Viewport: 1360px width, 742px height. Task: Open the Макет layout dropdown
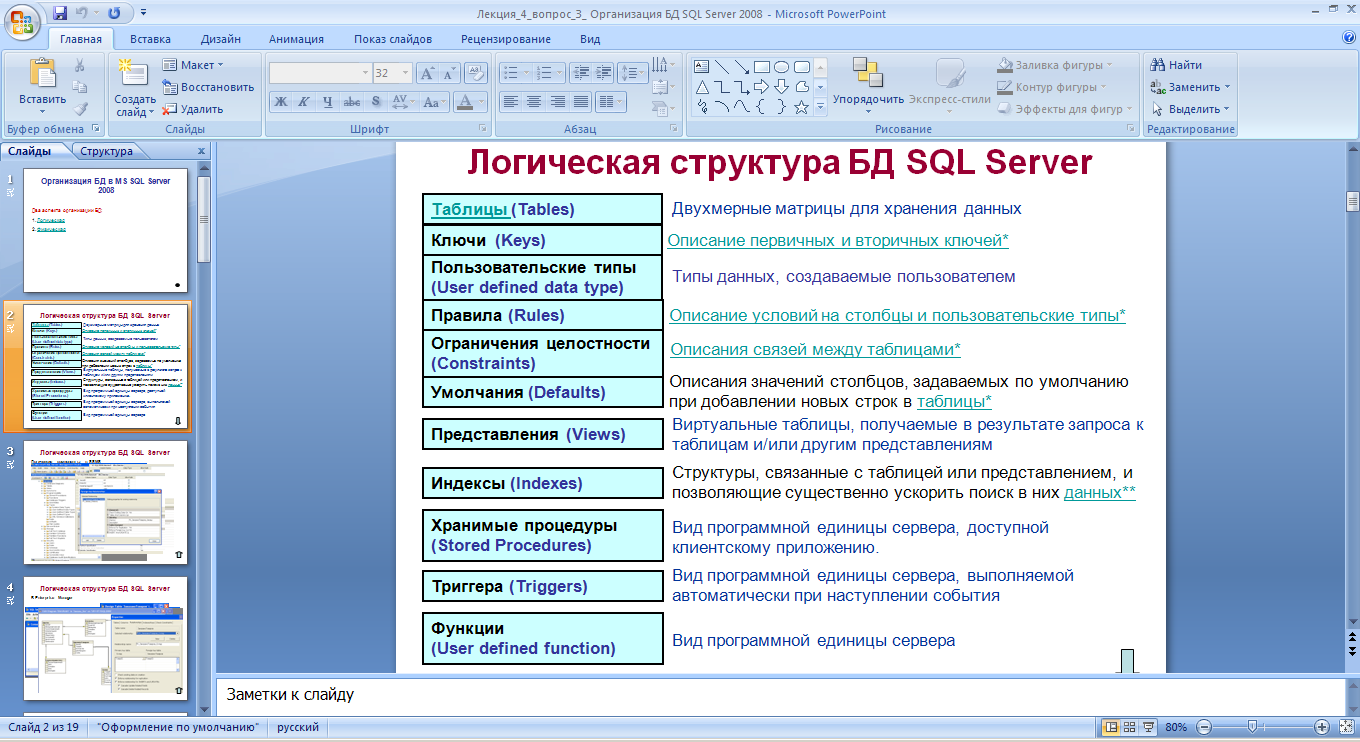pos(194,65)
